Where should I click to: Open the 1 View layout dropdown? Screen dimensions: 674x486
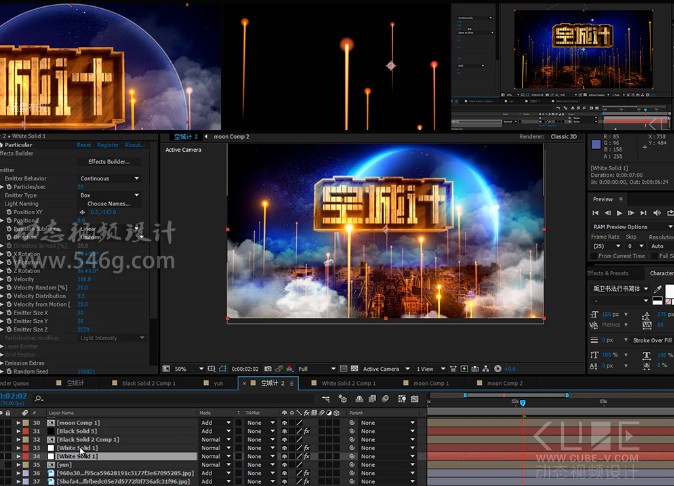pos(431,369)
